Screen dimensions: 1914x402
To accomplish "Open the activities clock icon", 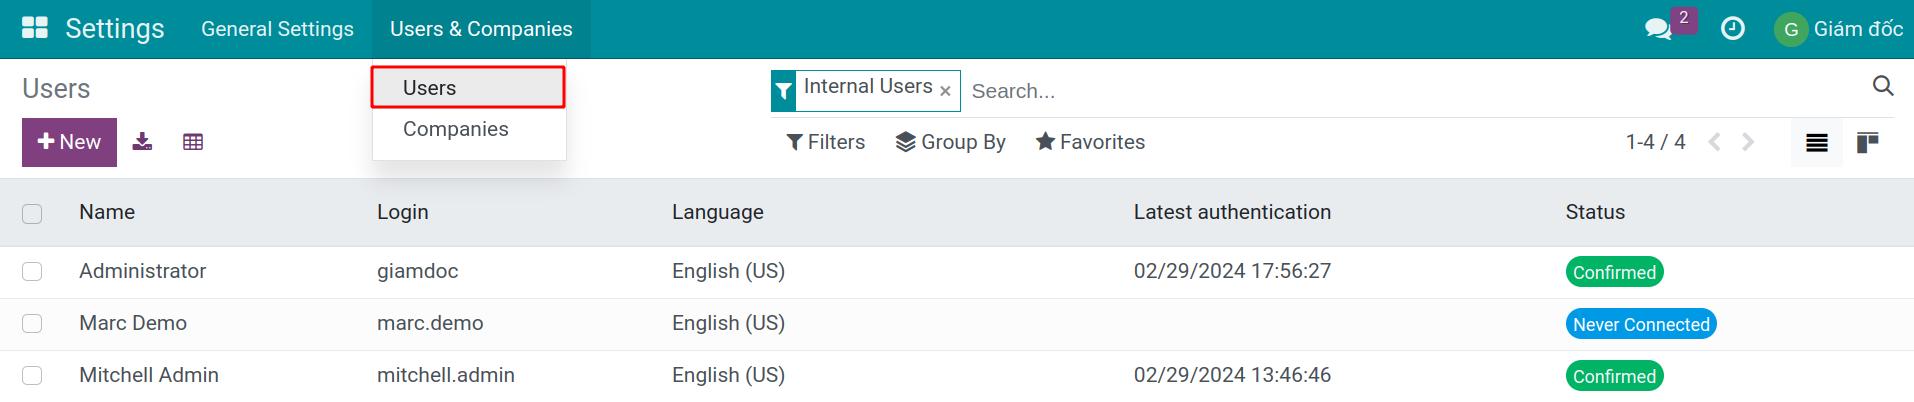I will [x=1733, y=29].
